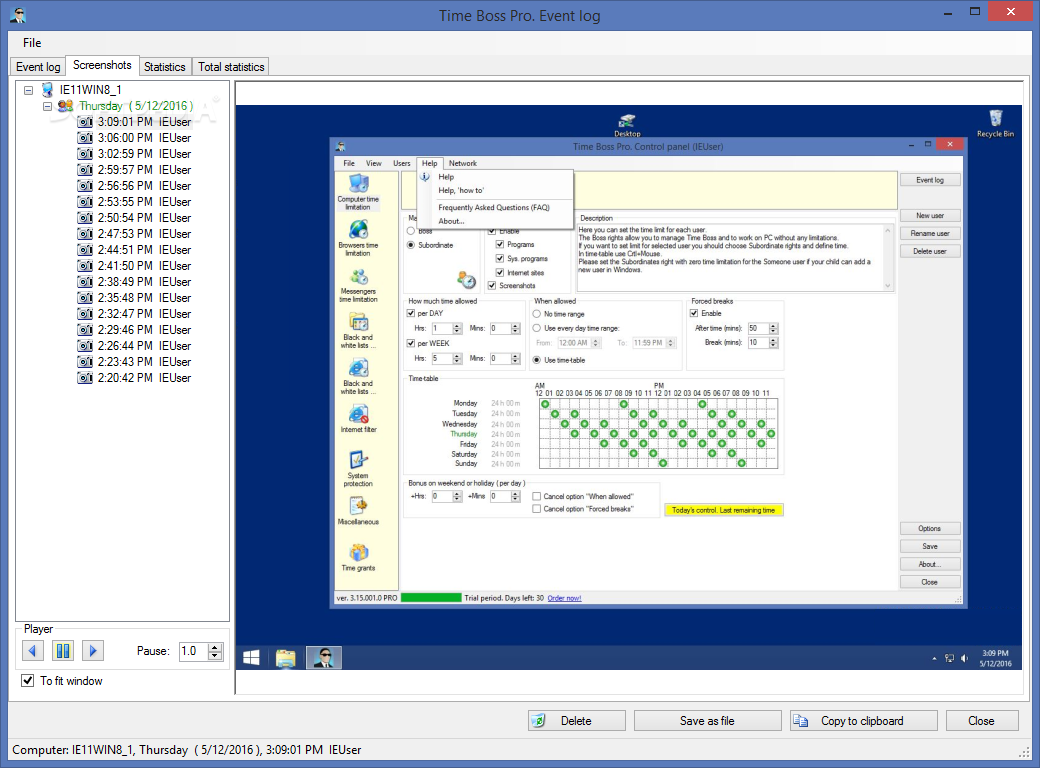Image resolution: width=1040 pixels, height=768 pixels.
Task: Click camera icon of 2:44:51 PM entry
Action: point(85,250)
